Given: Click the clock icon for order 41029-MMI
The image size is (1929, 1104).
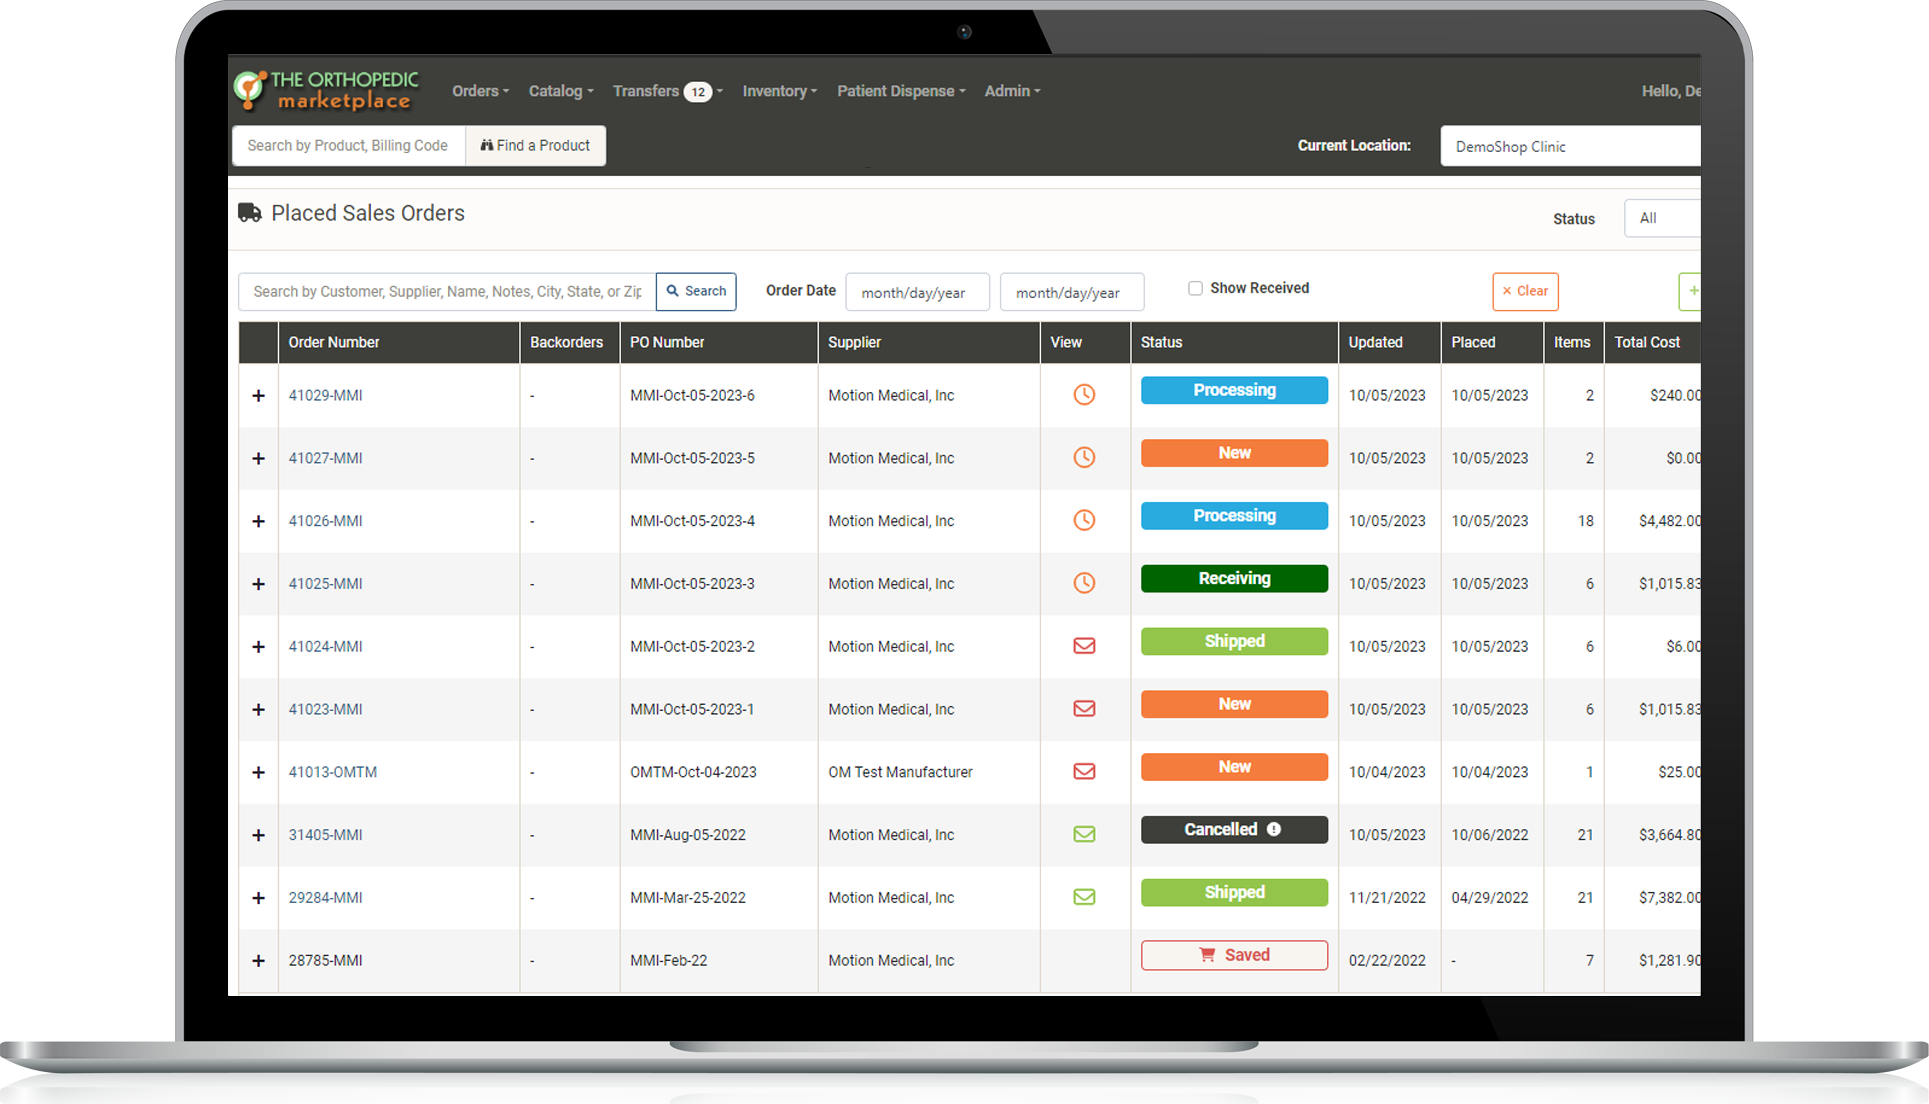Looking at the screenshot, I should tap(1084, 395).
